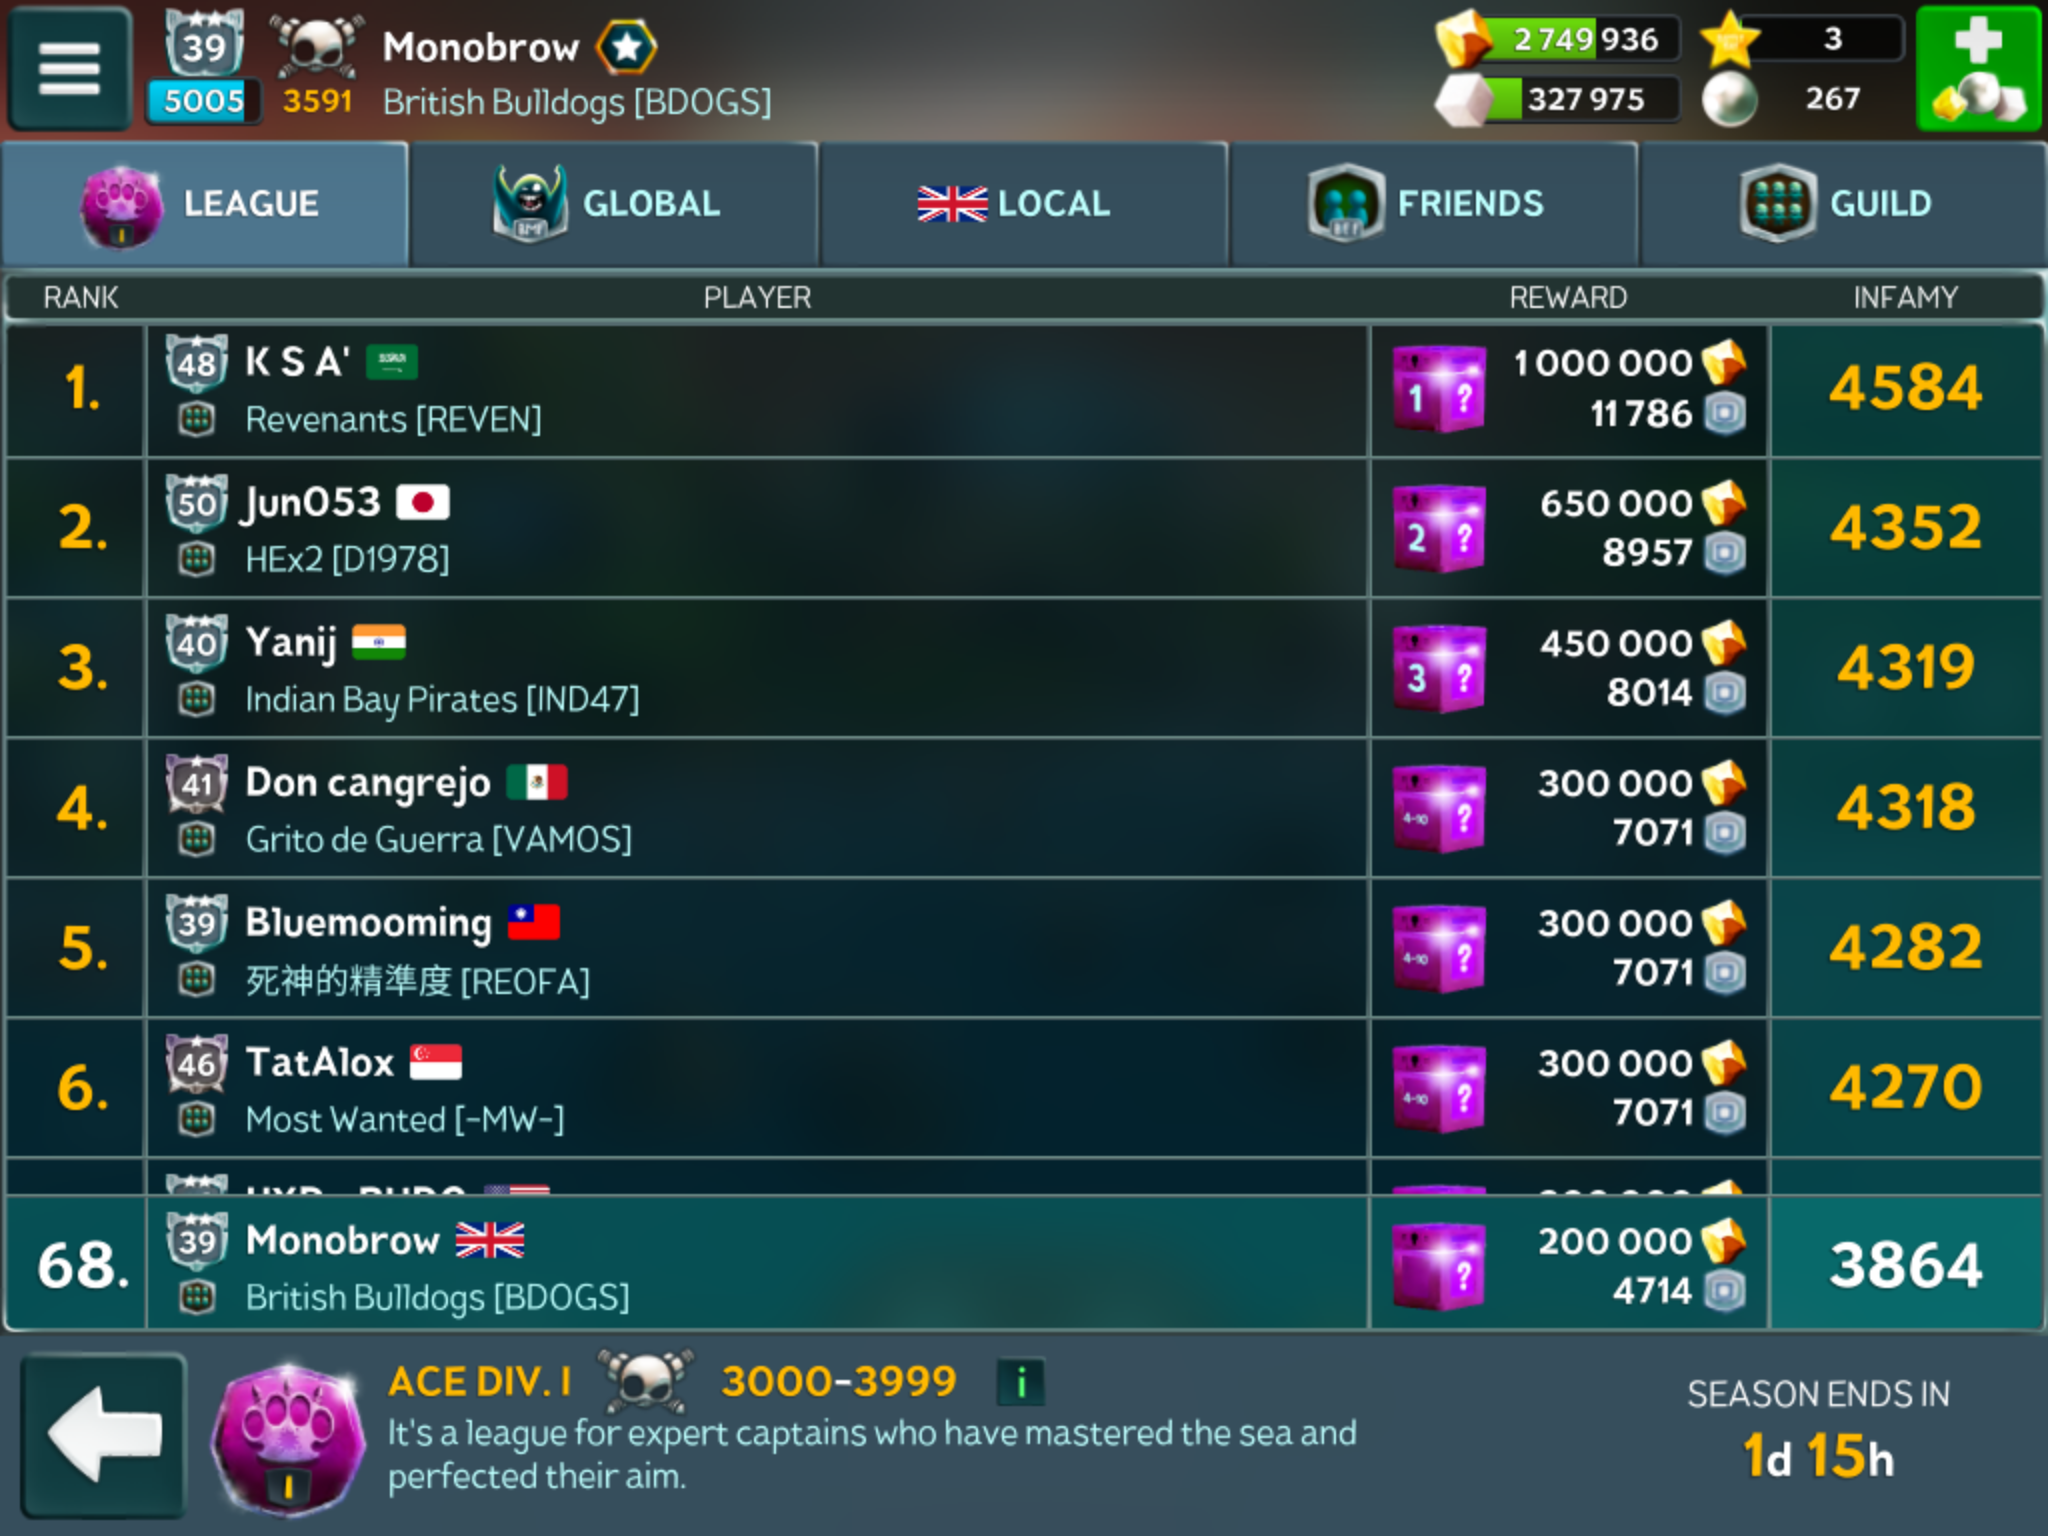Tap the Revenants guild emblem icon
Image resolution: width=2048 pixels, height=1536 pixels.
tap(197, 419)
